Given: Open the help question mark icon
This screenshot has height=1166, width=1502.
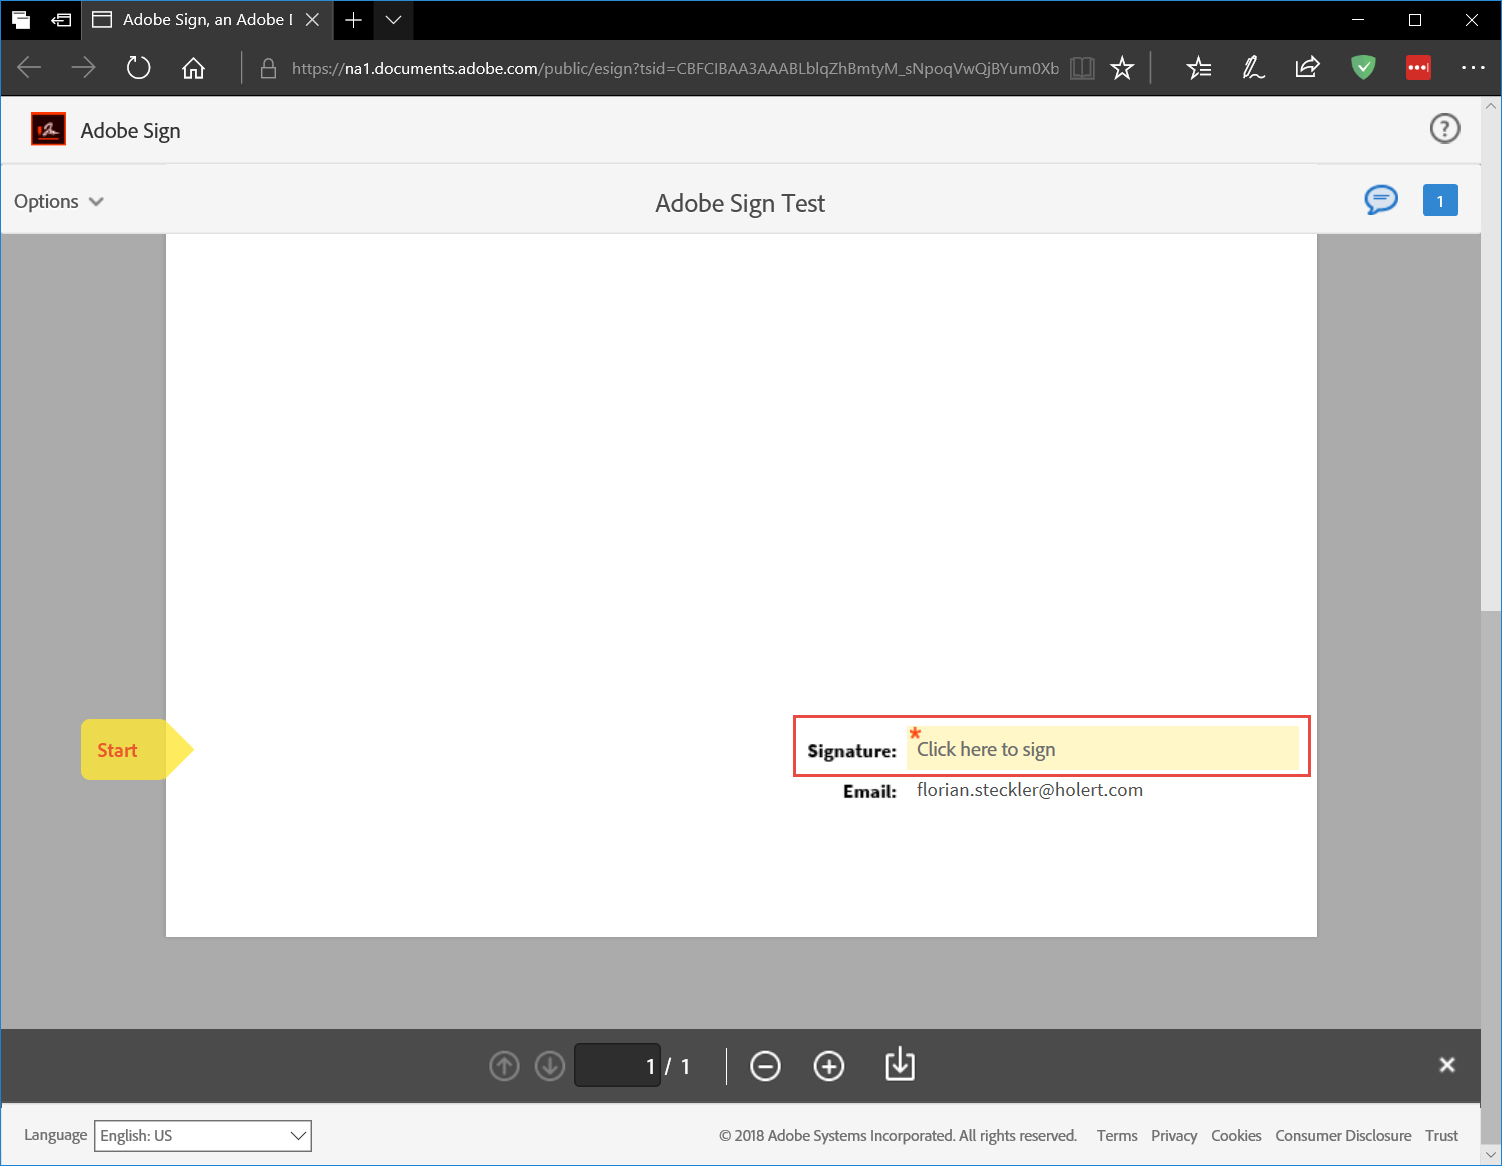Looking at the screenshot, I should 1444,128.
